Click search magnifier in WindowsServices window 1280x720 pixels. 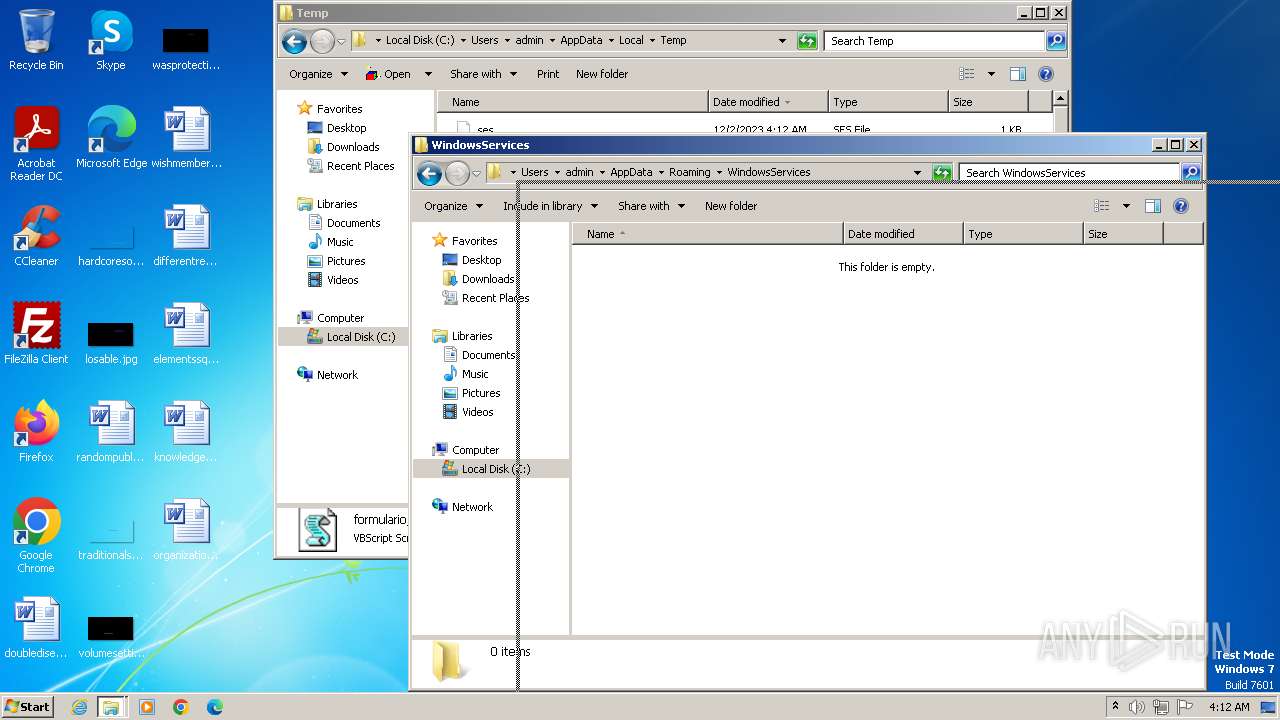(1191, 173)
